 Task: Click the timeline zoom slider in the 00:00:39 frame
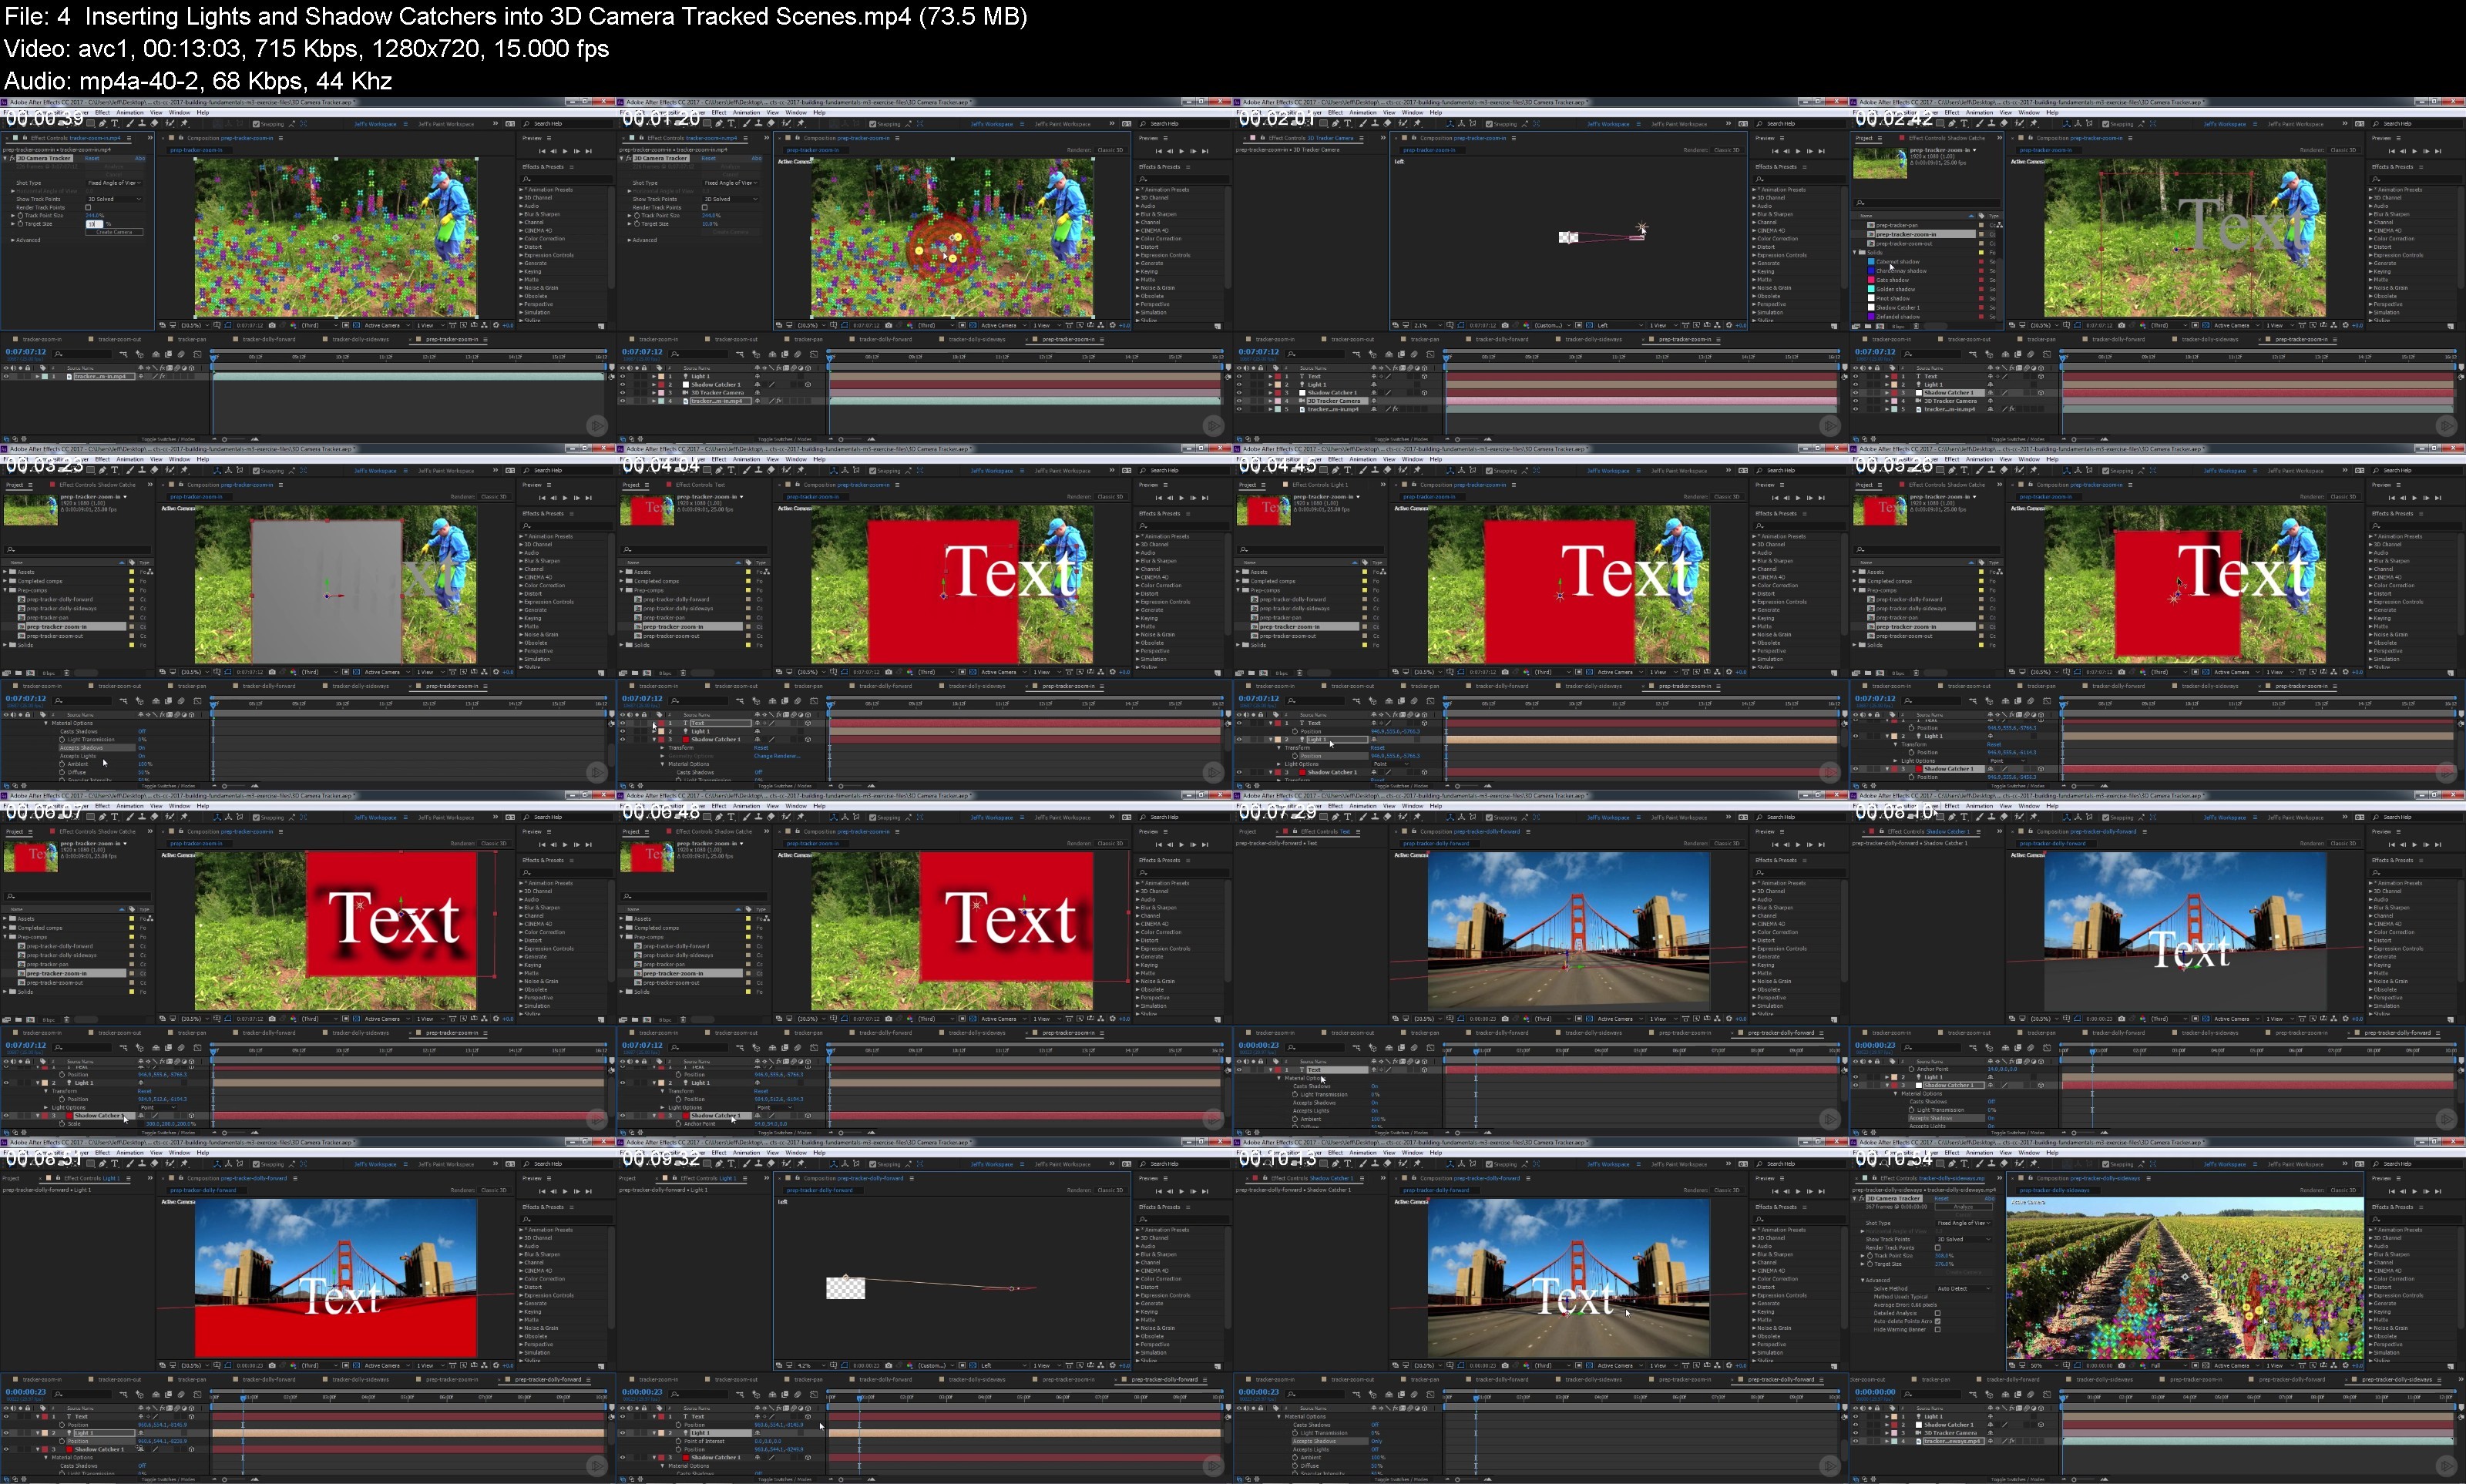(234, 440)
